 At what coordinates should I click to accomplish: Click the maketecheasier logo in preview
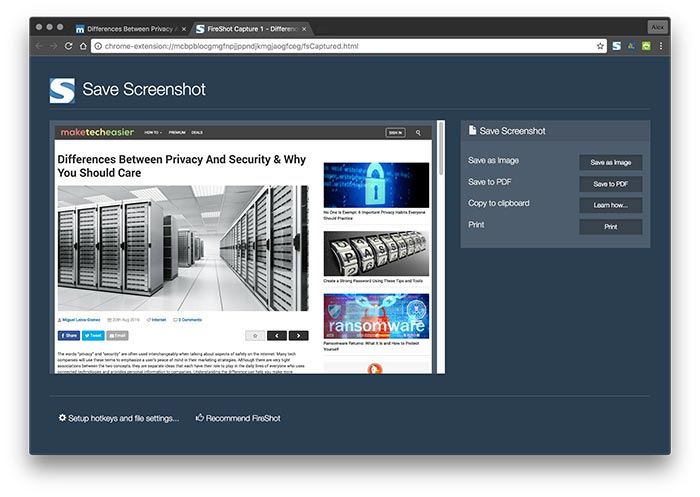click(97, 132)
